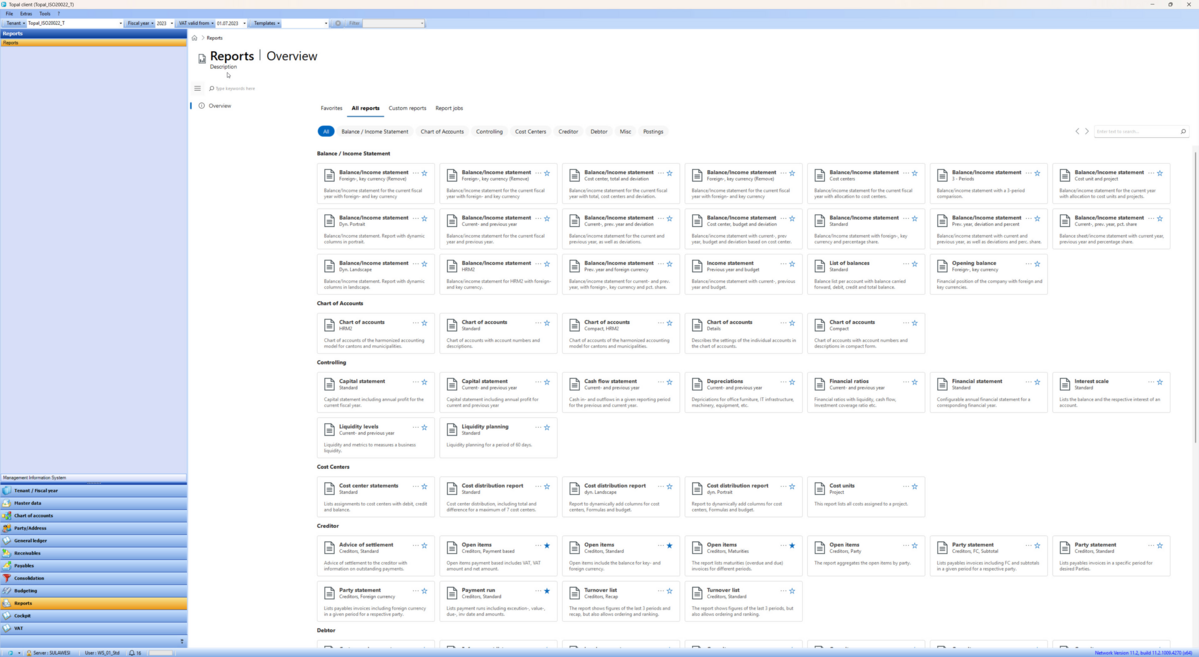Switch to the Custom reports tab
The width and height of the screenshot is (1199, 657).
pyautogui.click(x=407, y=108)
